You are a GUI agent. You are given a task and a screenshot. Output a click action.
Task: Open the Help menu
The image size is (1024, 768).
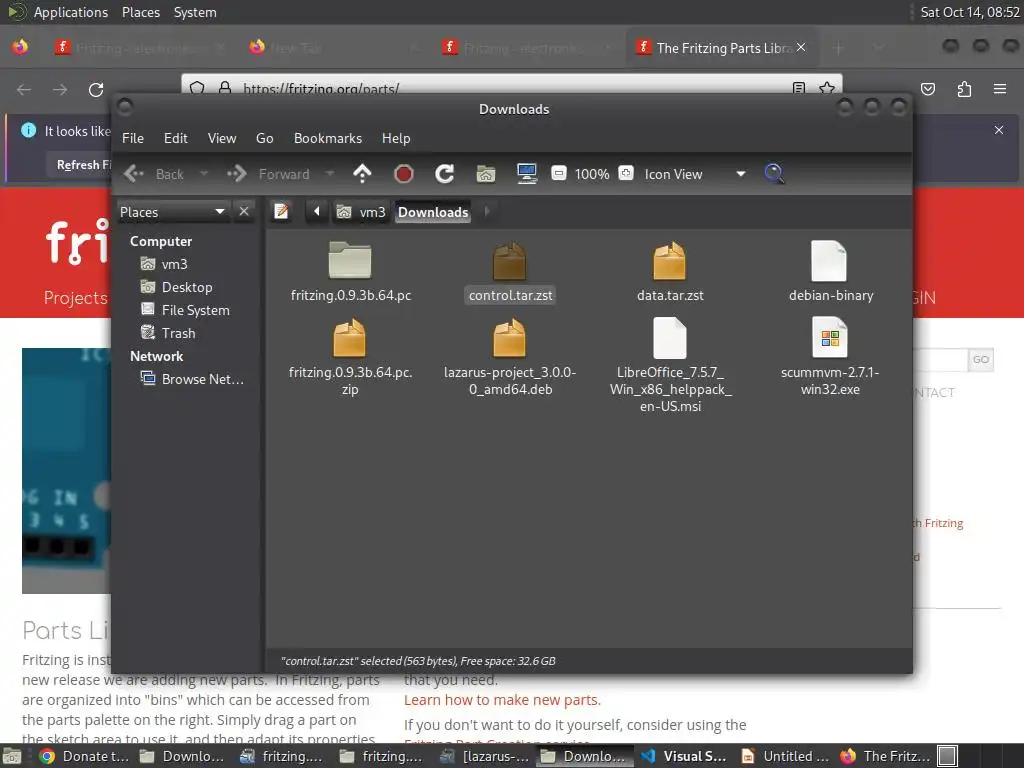click(396, 138)
